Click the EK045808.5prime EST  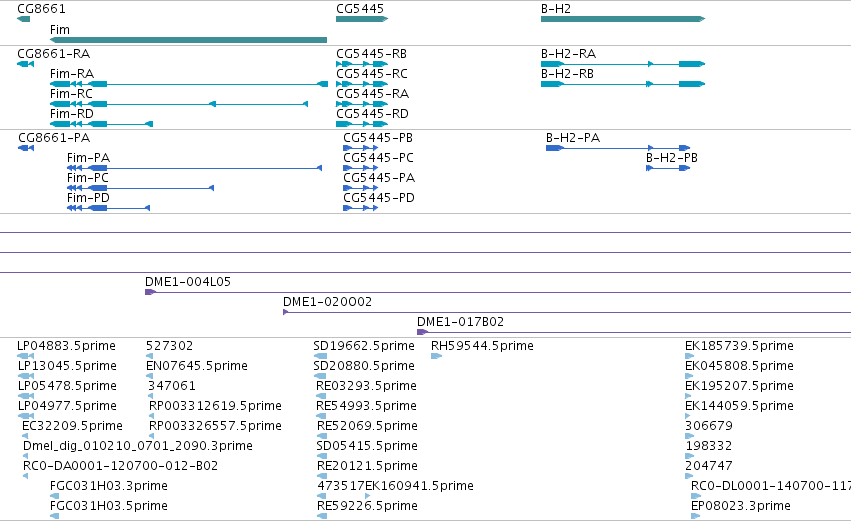point(689,376)
